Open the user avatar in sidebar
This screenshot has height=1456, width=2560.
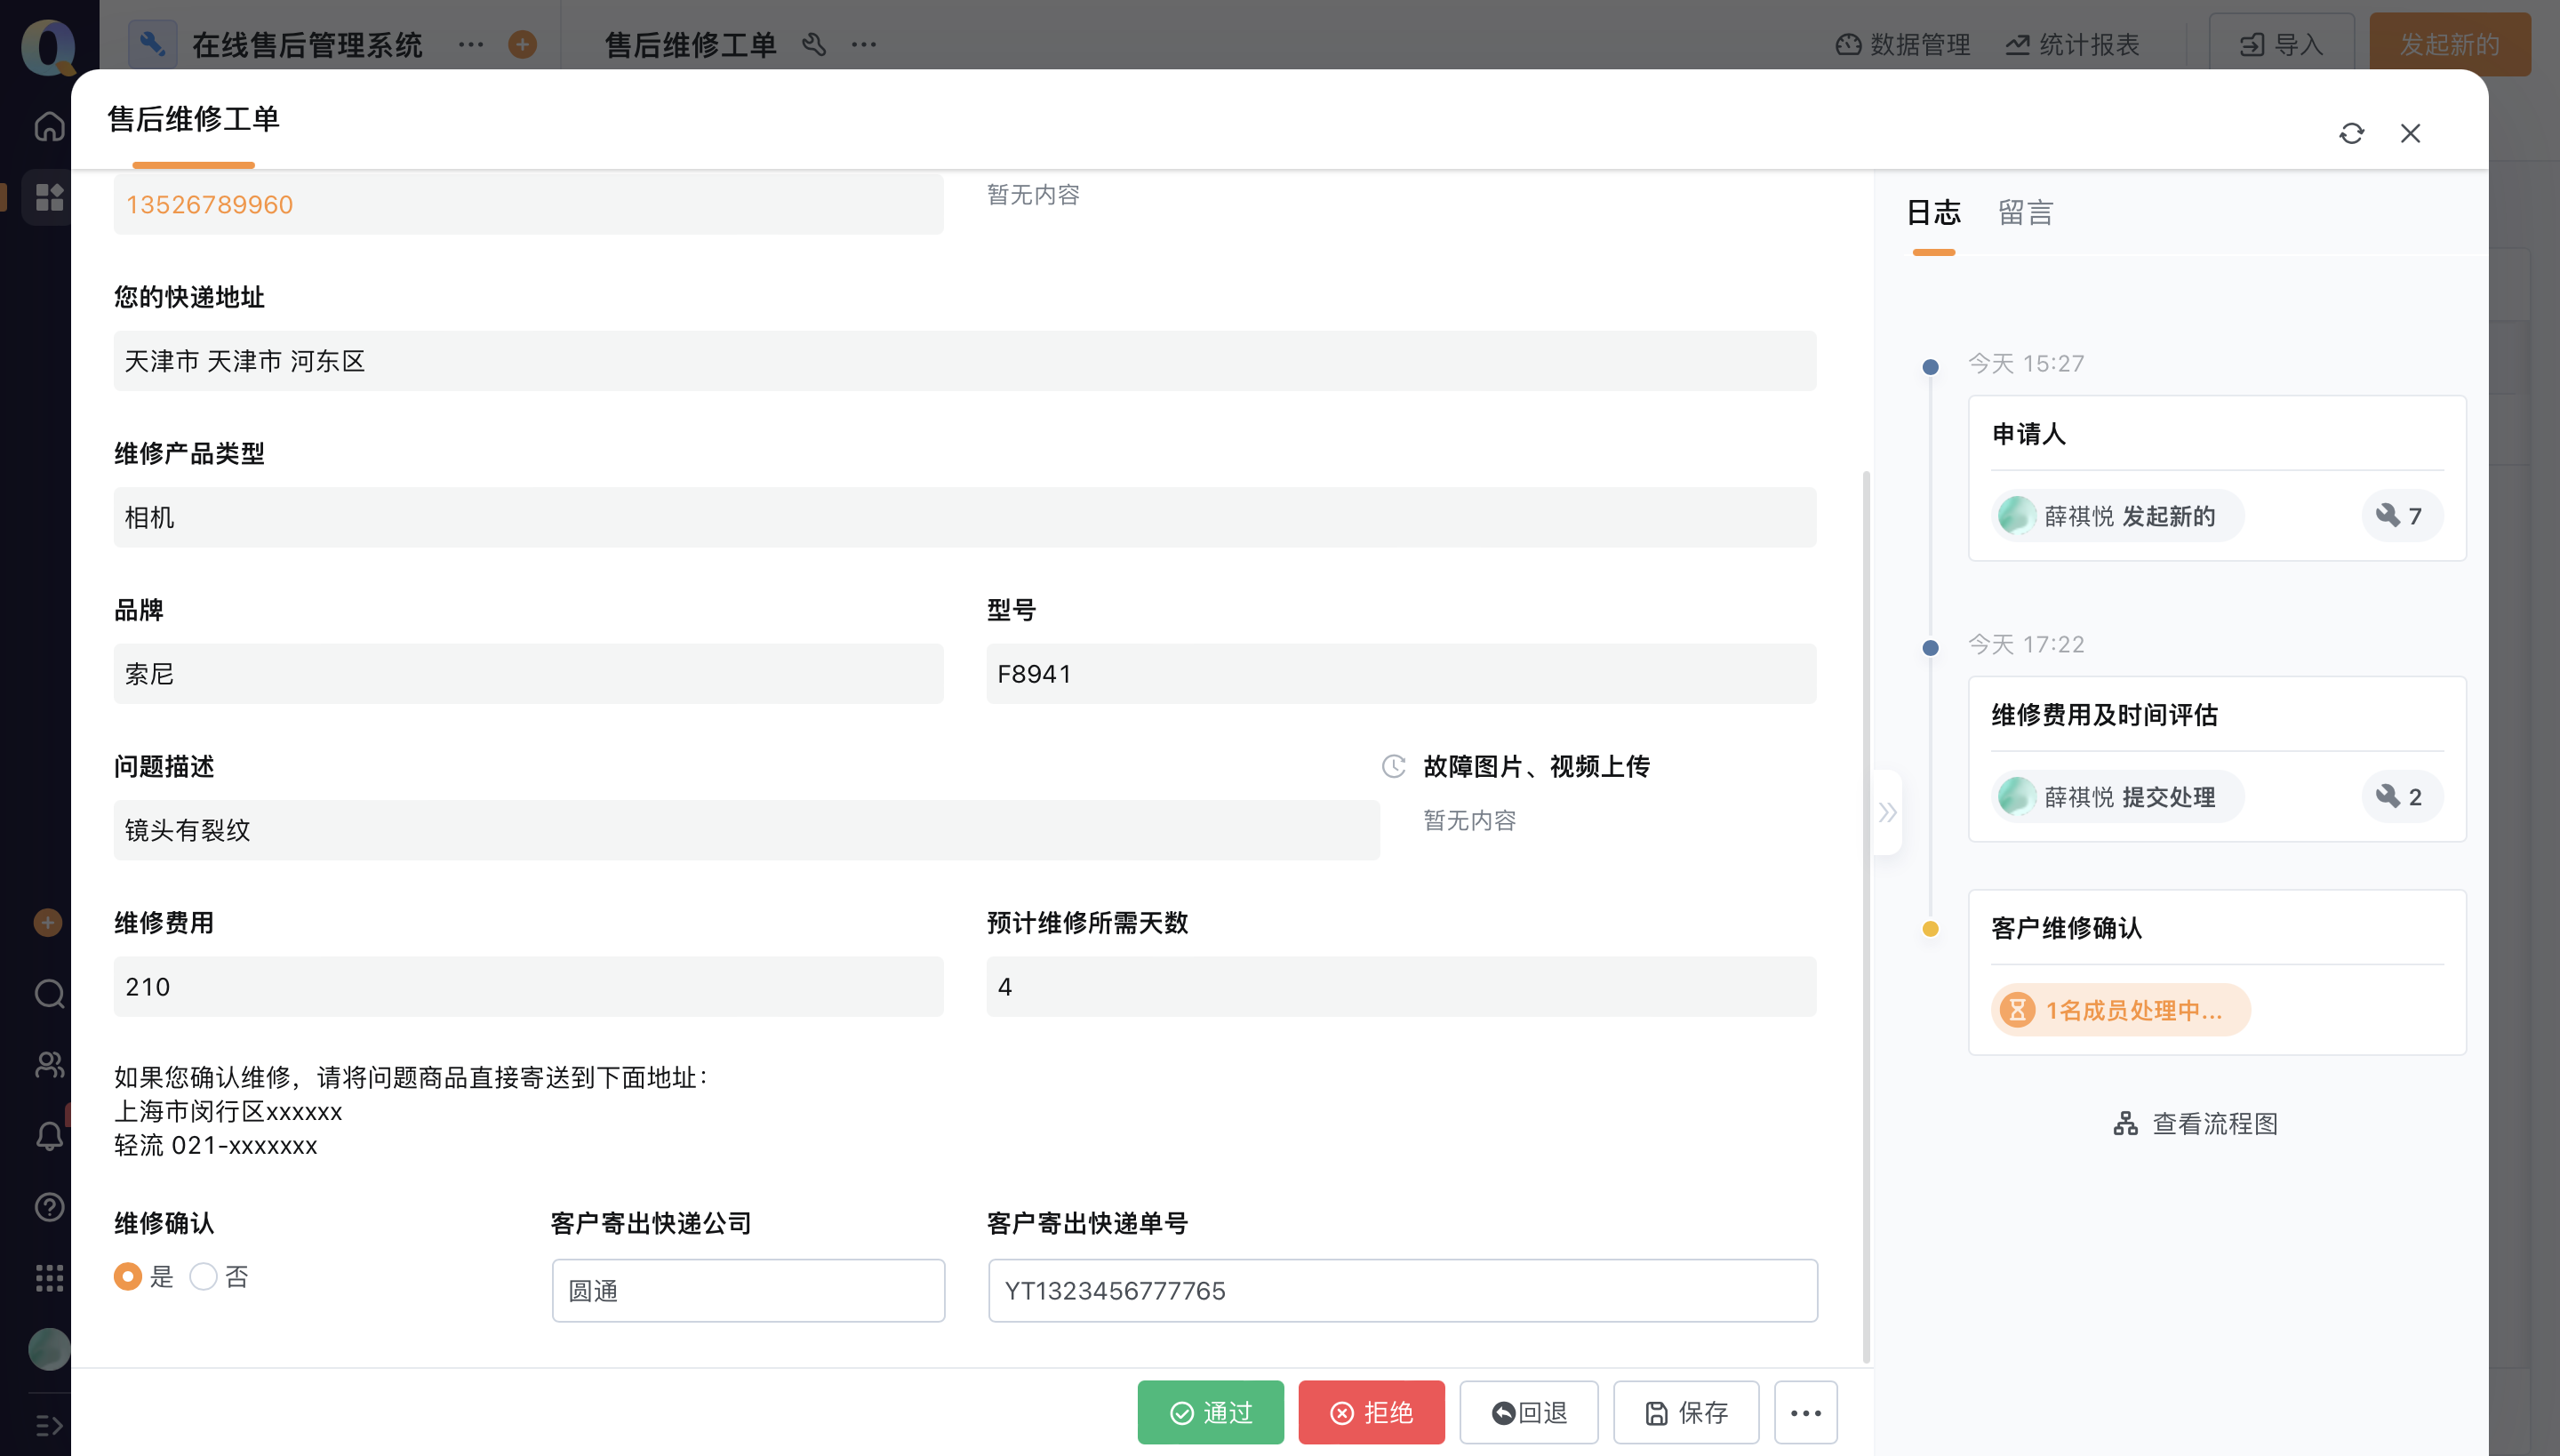click(49, 1349)
